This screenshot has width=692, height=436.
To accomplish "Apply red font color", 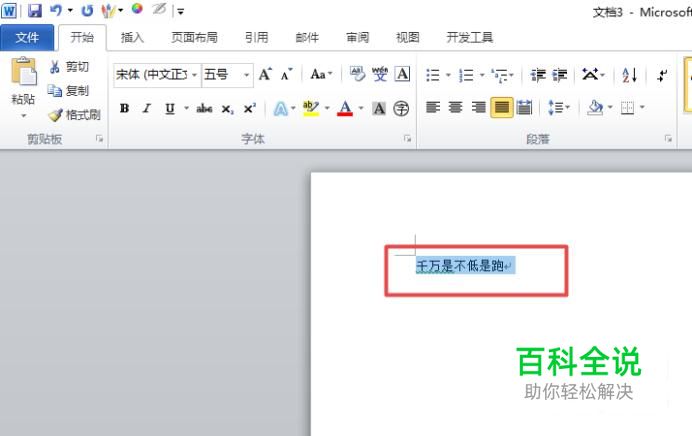I will 345,108.
